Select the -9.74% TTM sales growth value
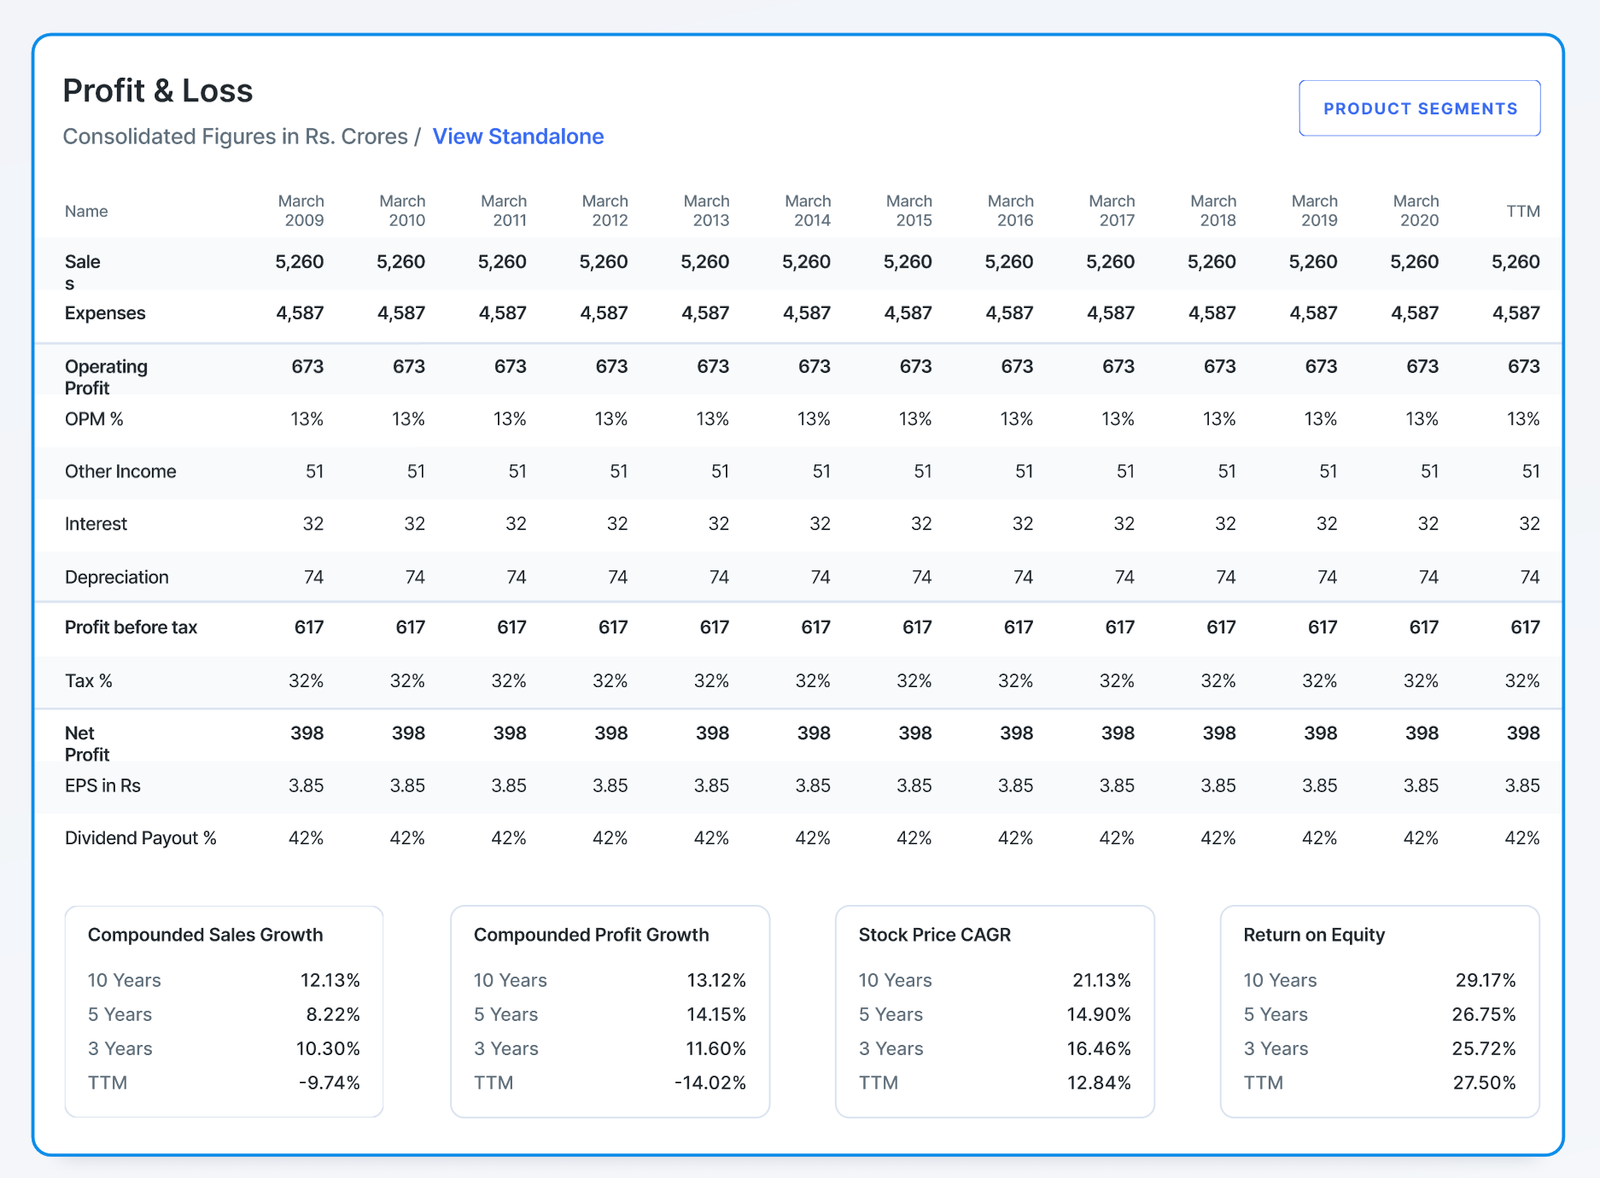This screenshot has width=1600, height=1178. pos(329,1082)
